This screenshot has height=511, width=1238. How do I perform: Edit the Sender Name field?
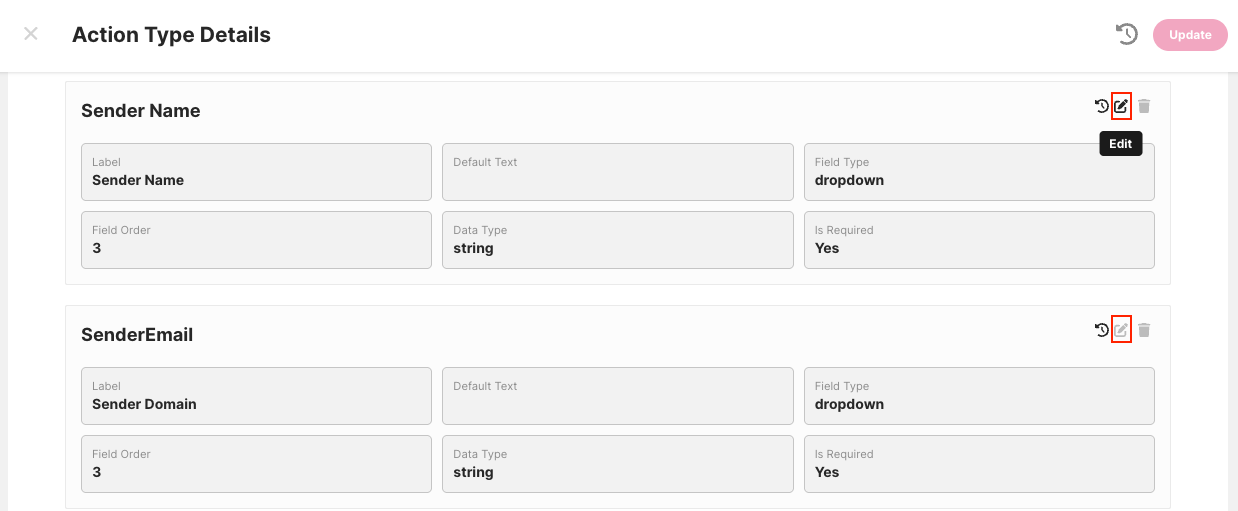[x=1121, y=106]
